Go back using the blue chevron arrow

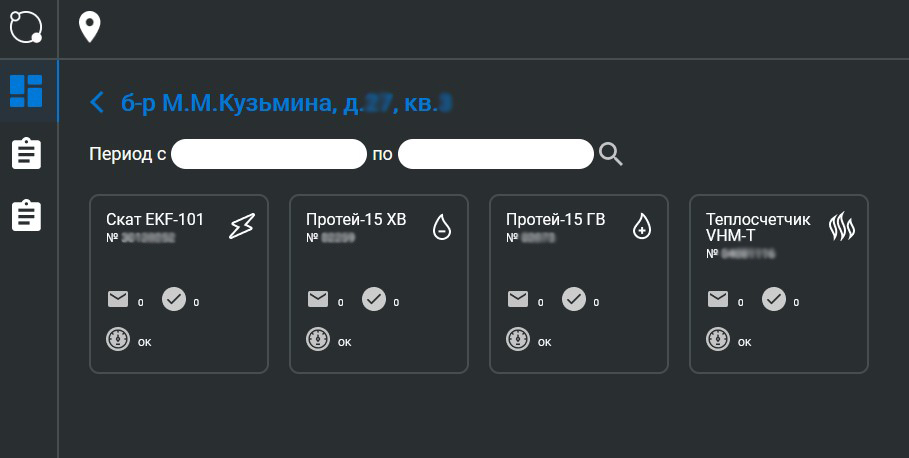click(x=97, y=103)
